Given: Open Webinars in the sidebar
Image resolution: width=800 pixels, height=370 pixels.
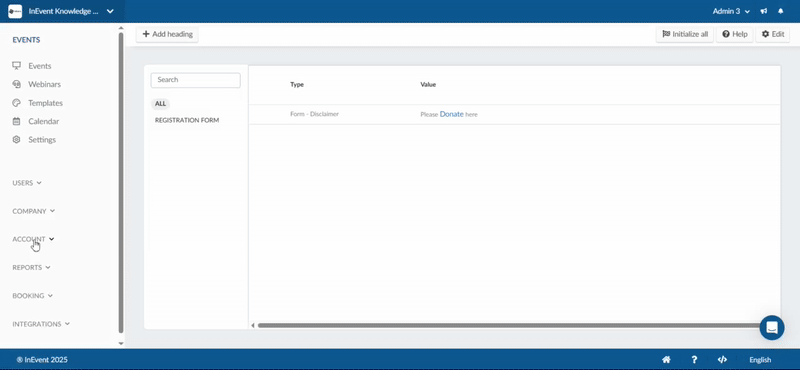Looking at the screenshot, I should click(44, 84).
